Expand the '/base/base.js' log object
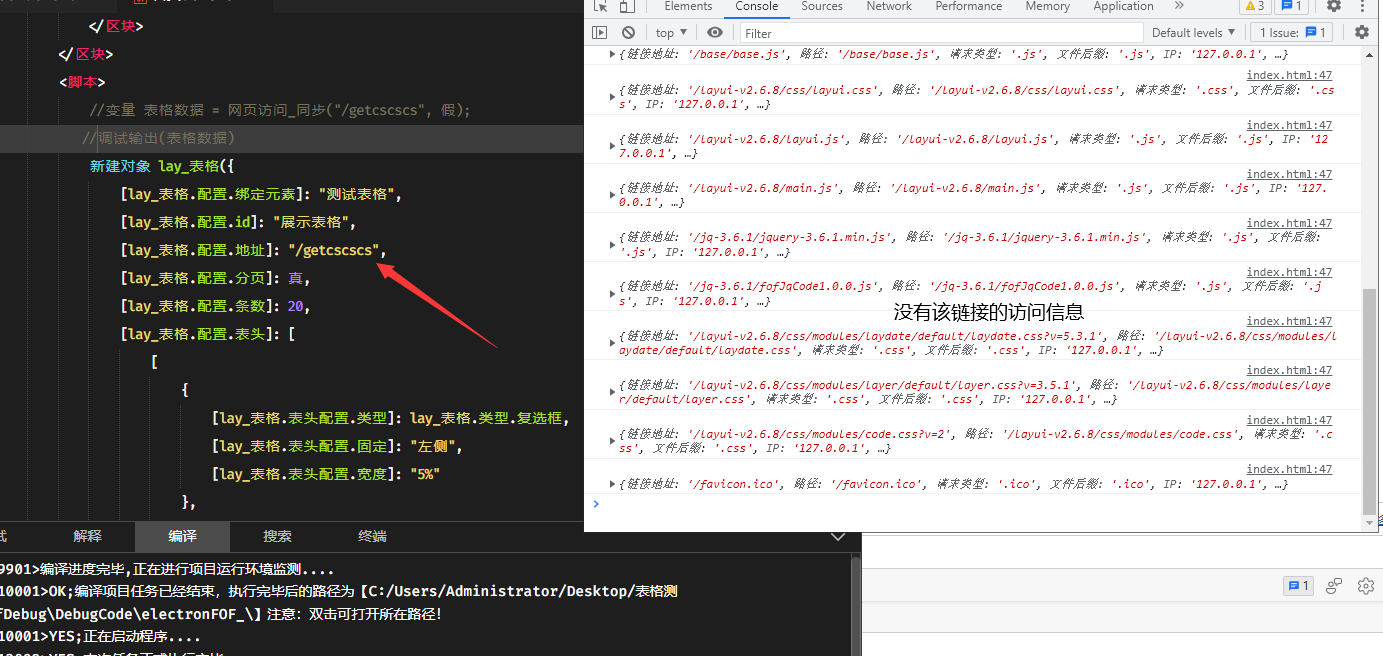 [613, 55]
